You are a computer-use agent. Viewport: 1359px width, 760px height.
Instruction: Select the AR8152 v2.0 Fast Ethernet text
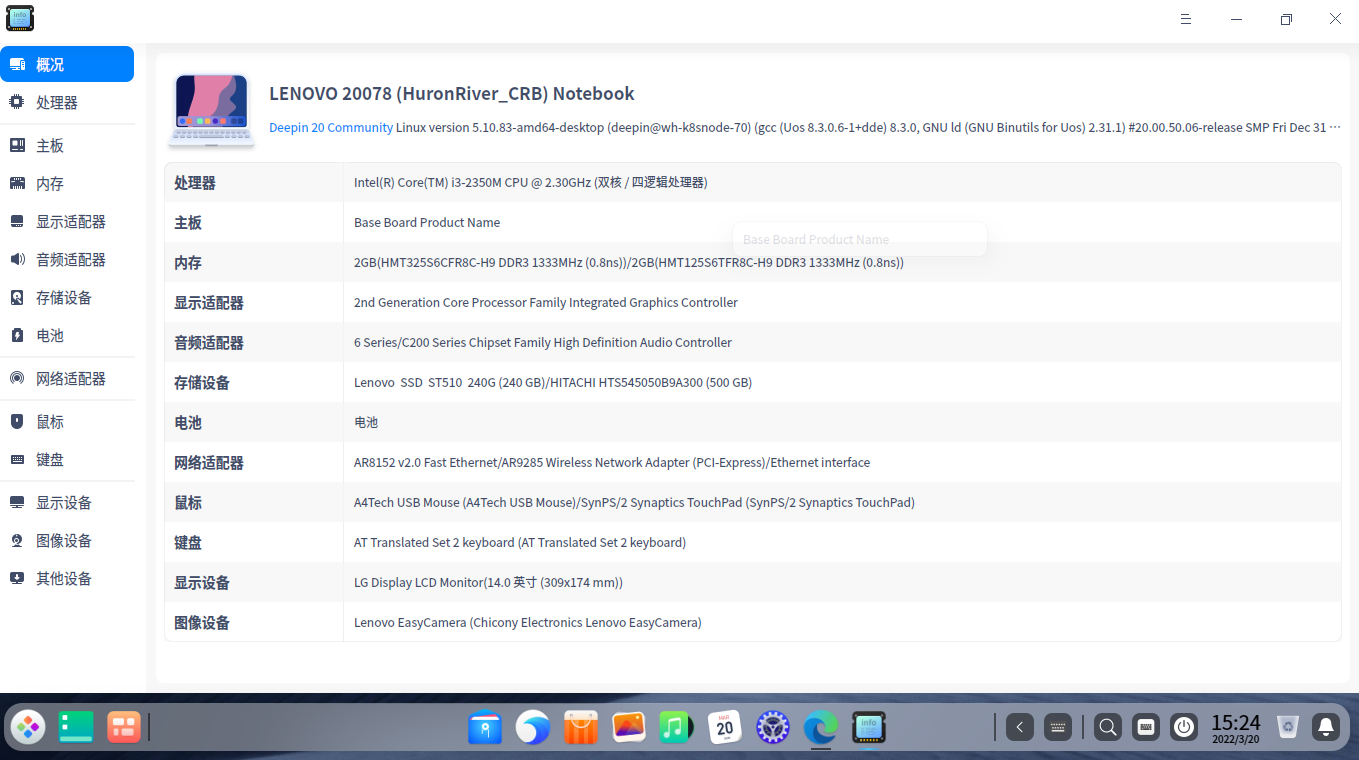click(x=612, y=463)
